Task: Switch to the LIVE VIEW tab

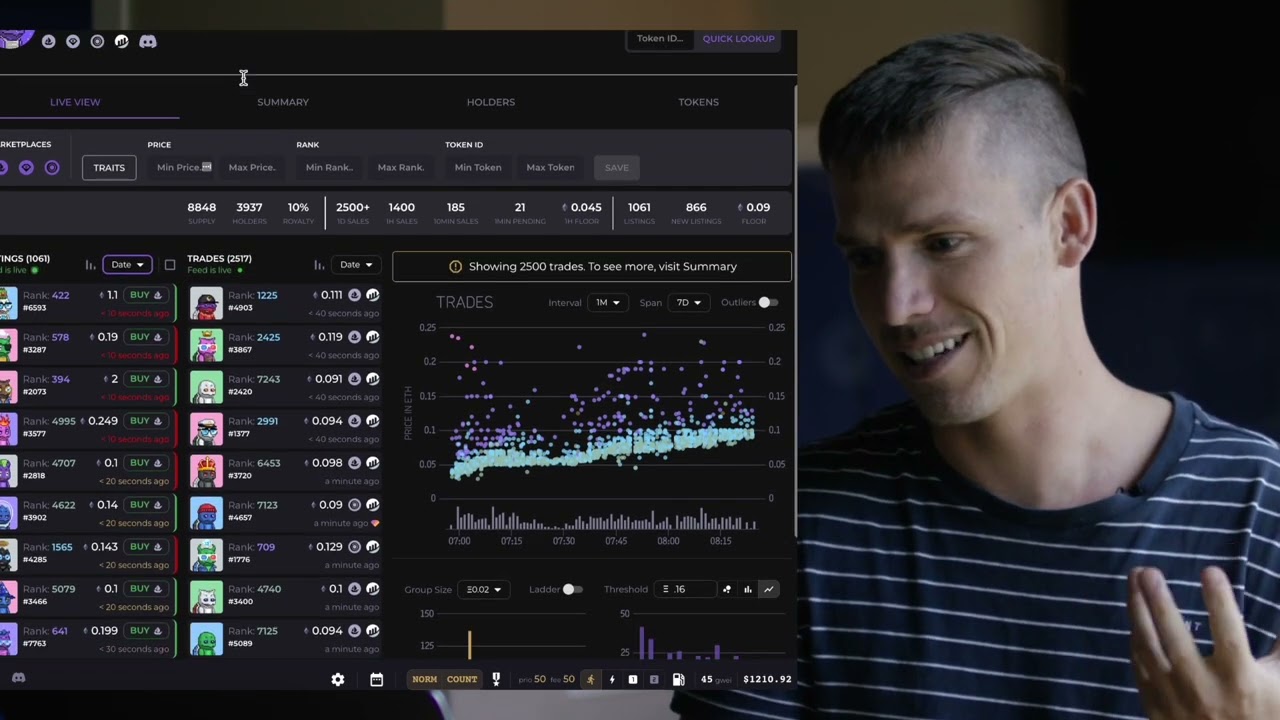Action: (75, 102)
